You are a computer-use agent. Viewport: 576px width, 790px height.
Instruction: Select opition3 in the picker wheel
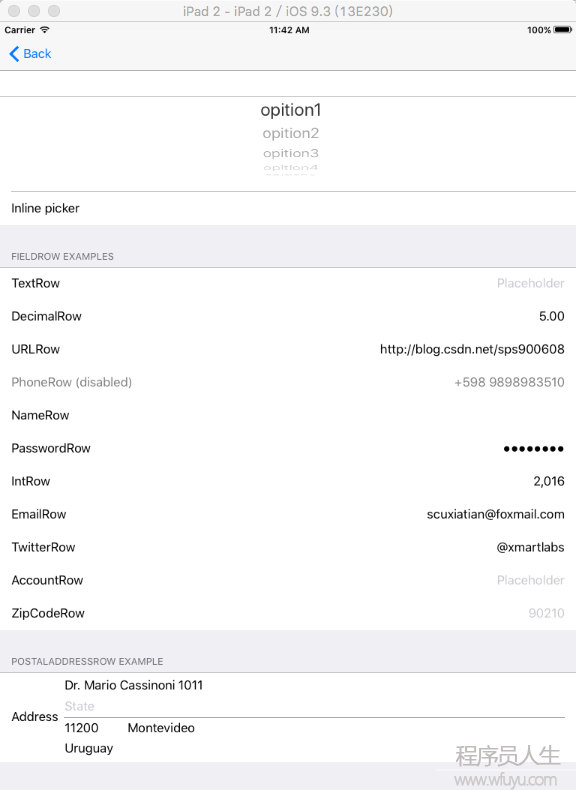[291, 153]
